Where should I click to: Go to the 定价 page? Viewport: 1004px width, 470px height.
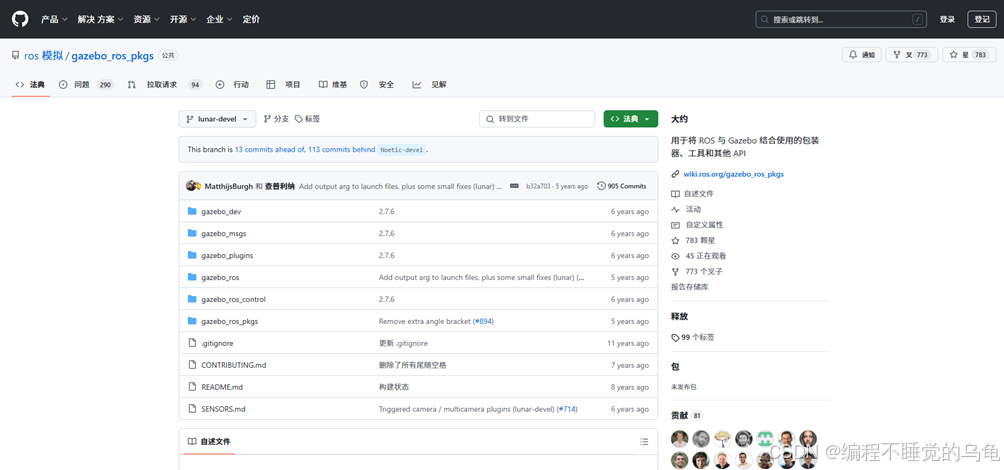[x=251, y=19]
